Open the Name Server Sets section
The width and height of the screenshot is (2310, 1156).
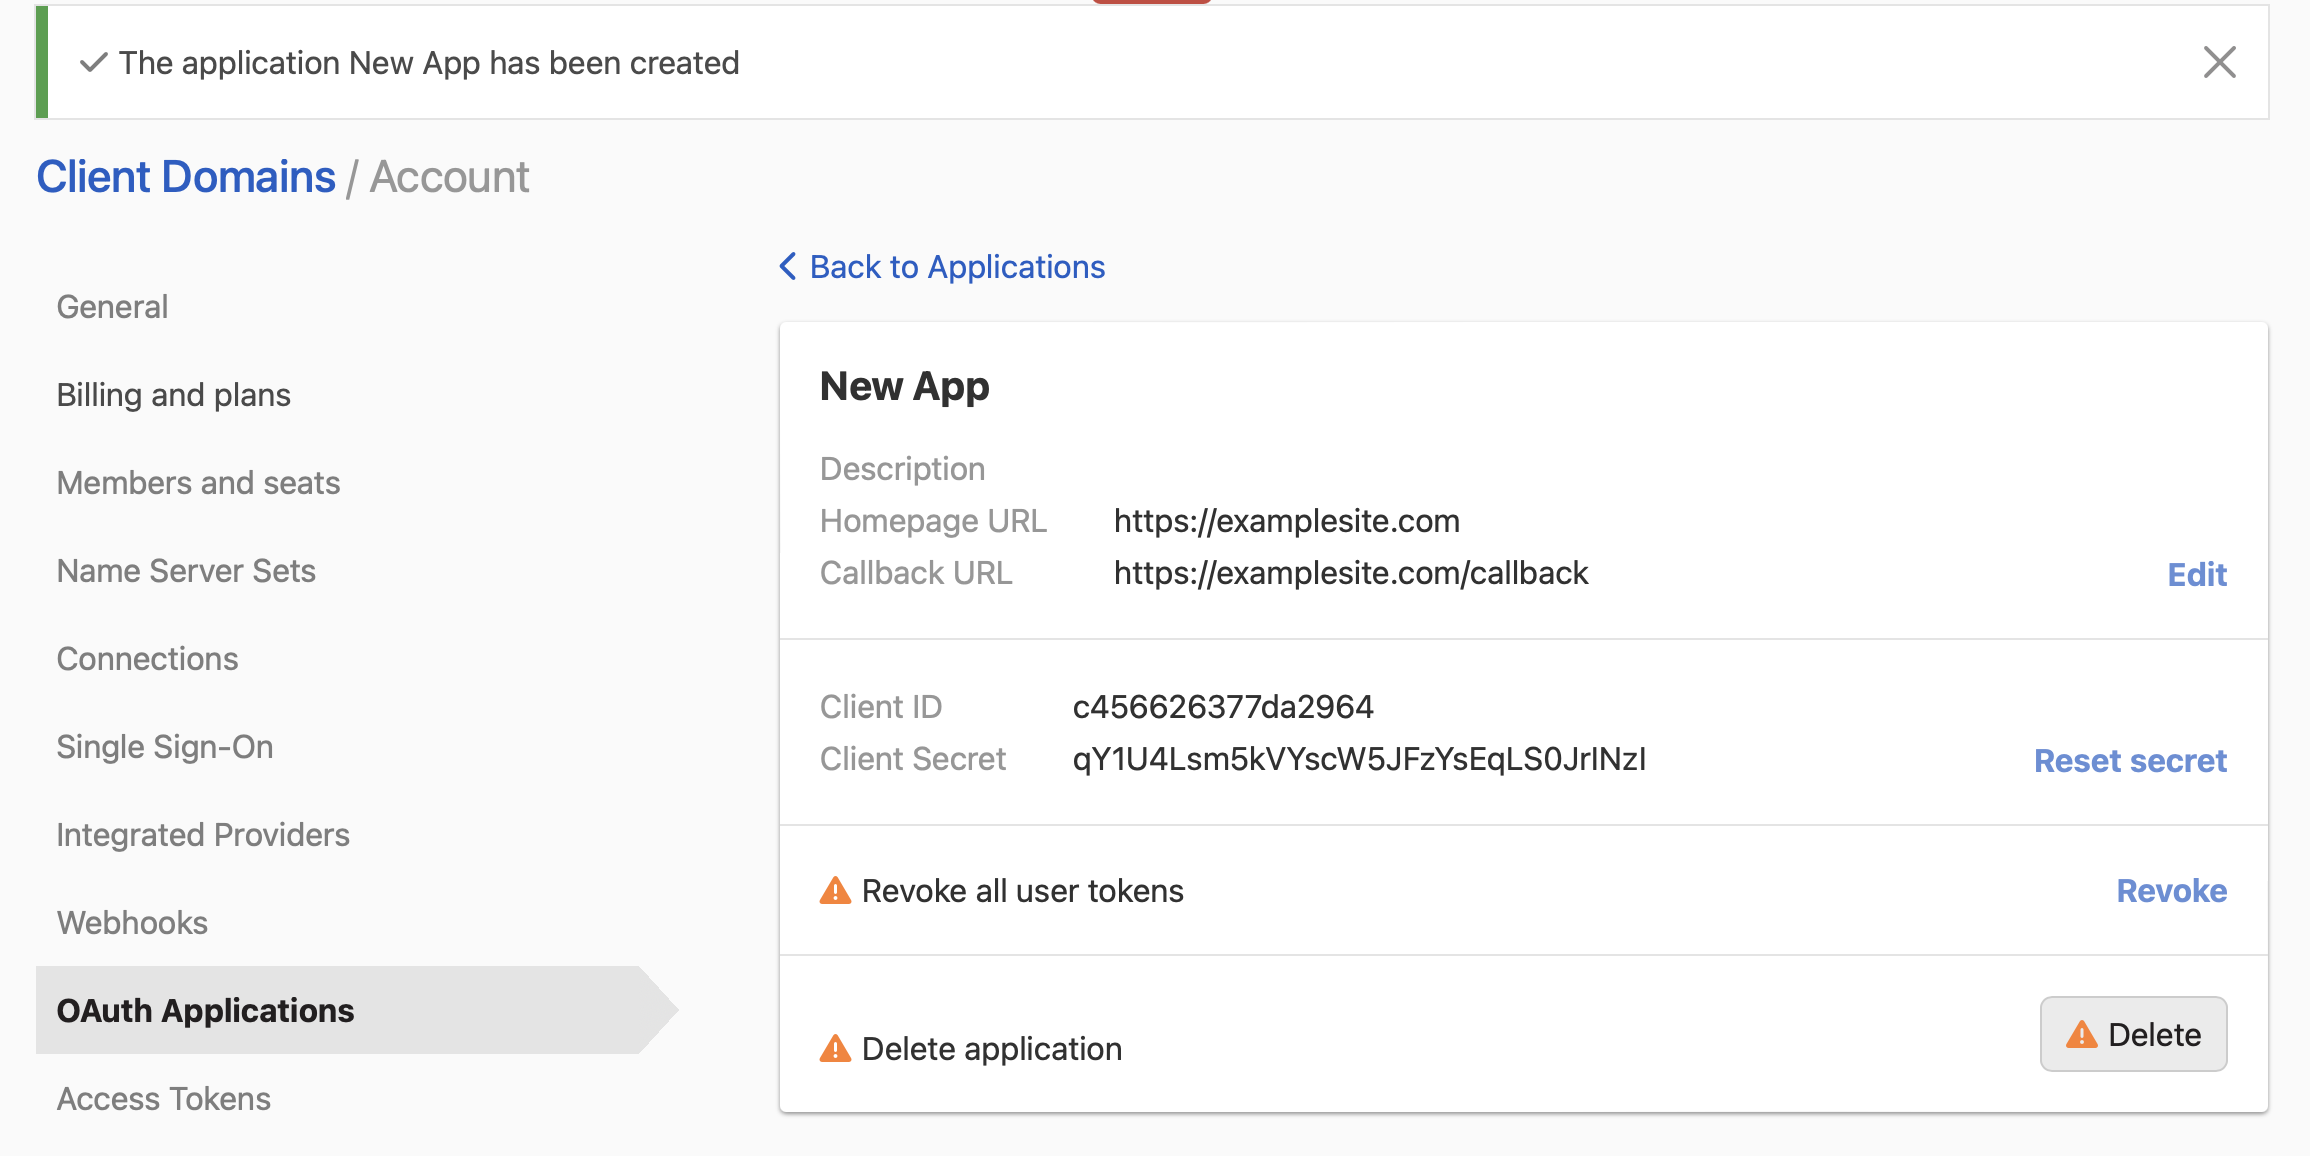[186, 570]
